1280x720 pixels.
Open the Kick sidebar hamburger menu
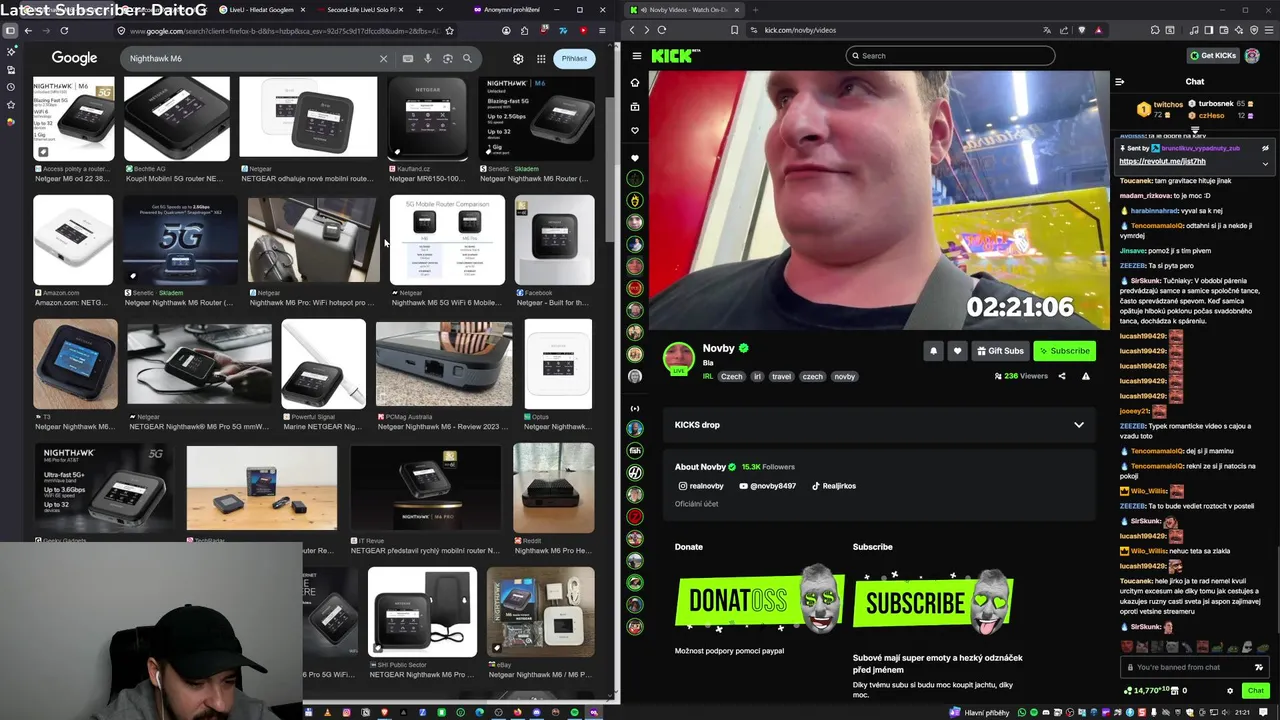point(636,56)
